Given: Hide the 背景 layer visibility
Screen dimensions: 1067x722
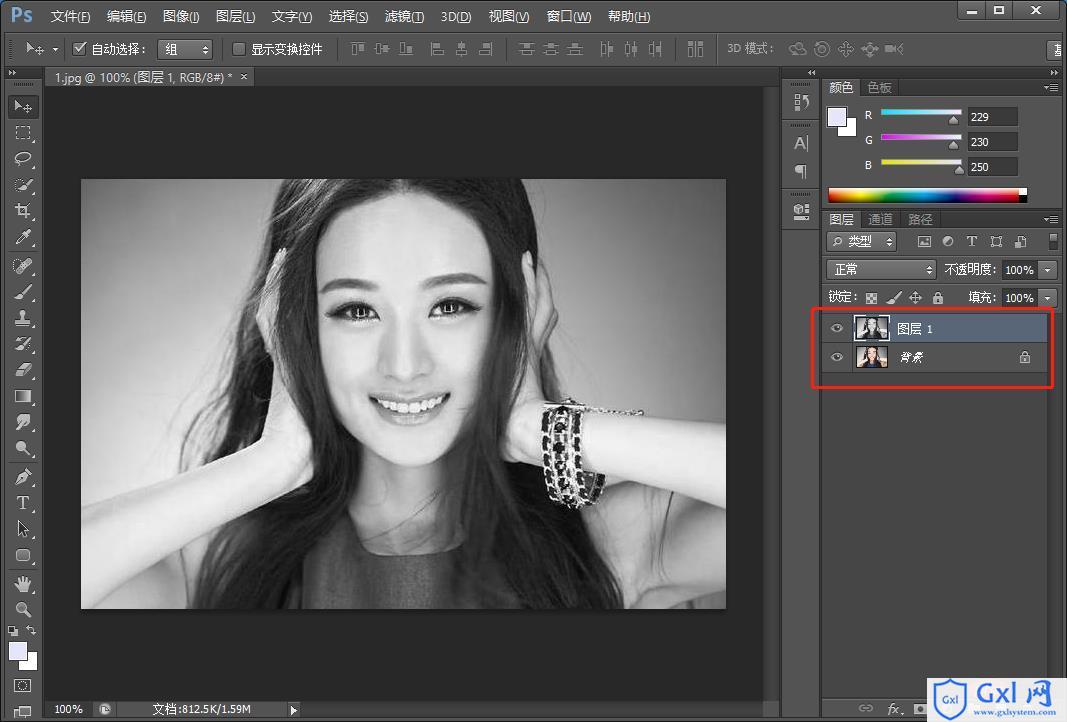Looking at the screenshot, I should tap(837, 357).
